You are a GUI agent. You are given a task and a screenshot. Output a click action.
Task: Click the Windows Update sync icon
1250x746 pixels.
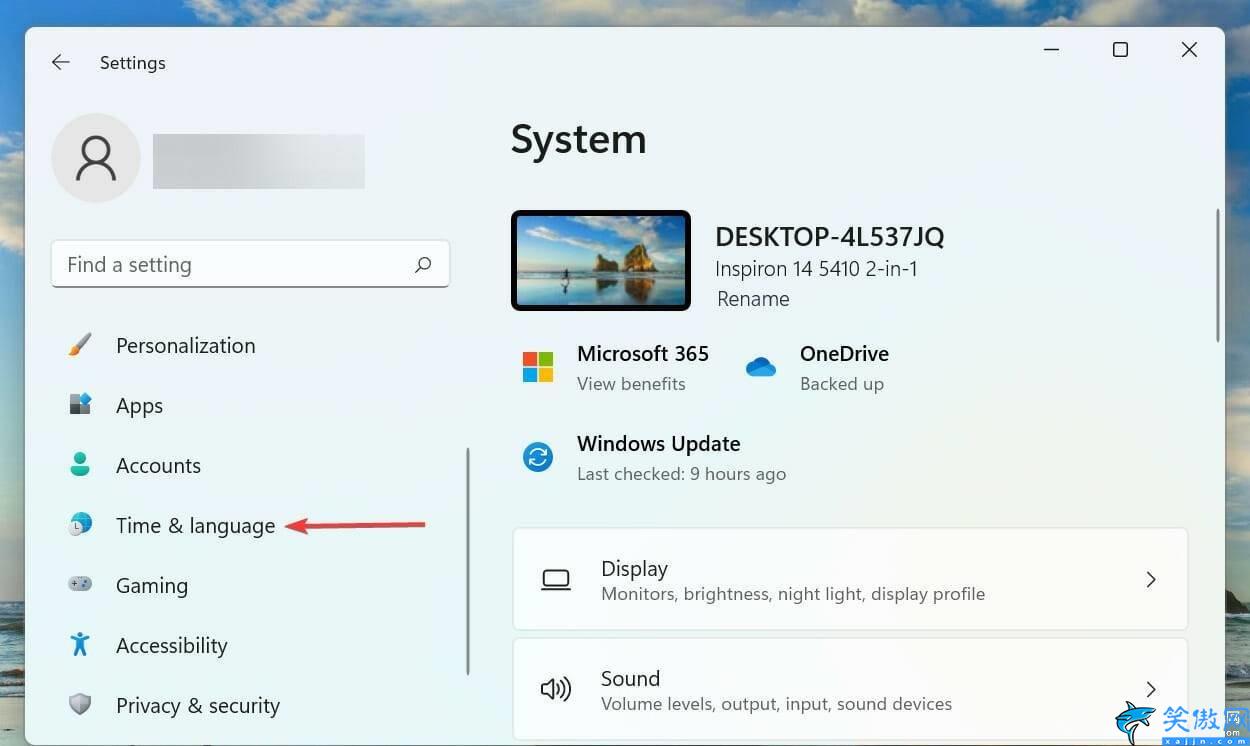538,458
